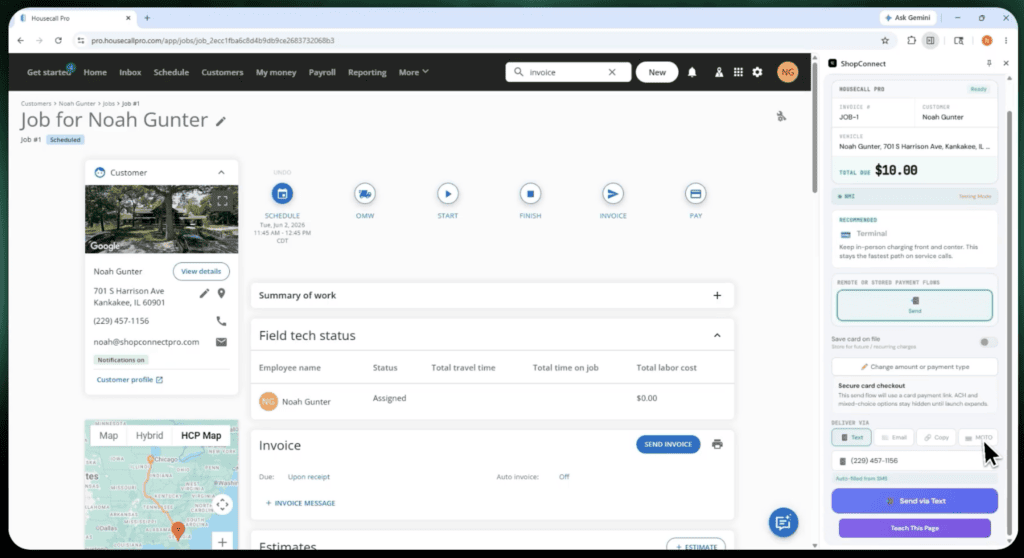Open the apps grid icon in header

point(738,72)
